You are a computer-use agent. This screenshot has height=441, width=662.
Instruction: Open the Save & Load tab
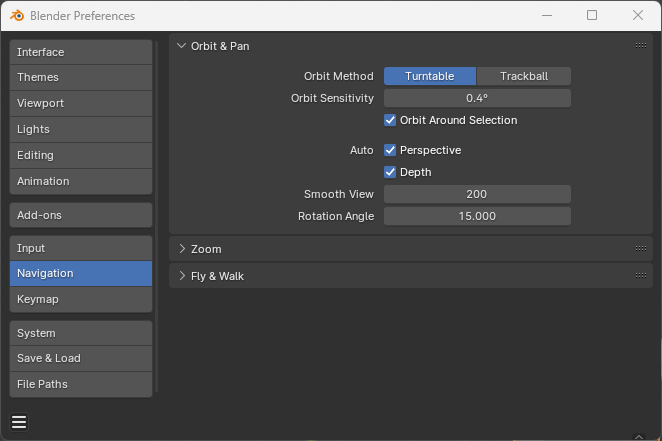click(81, 358)
